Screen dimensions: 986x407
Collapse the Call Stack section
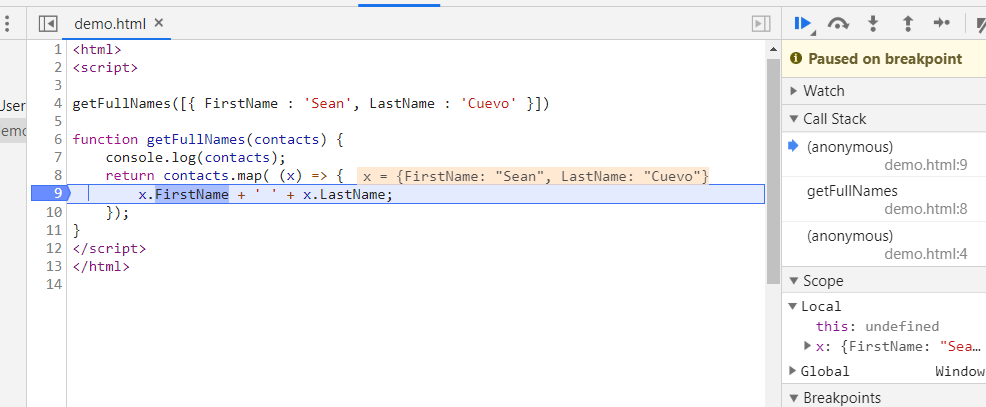click(884, 119)
